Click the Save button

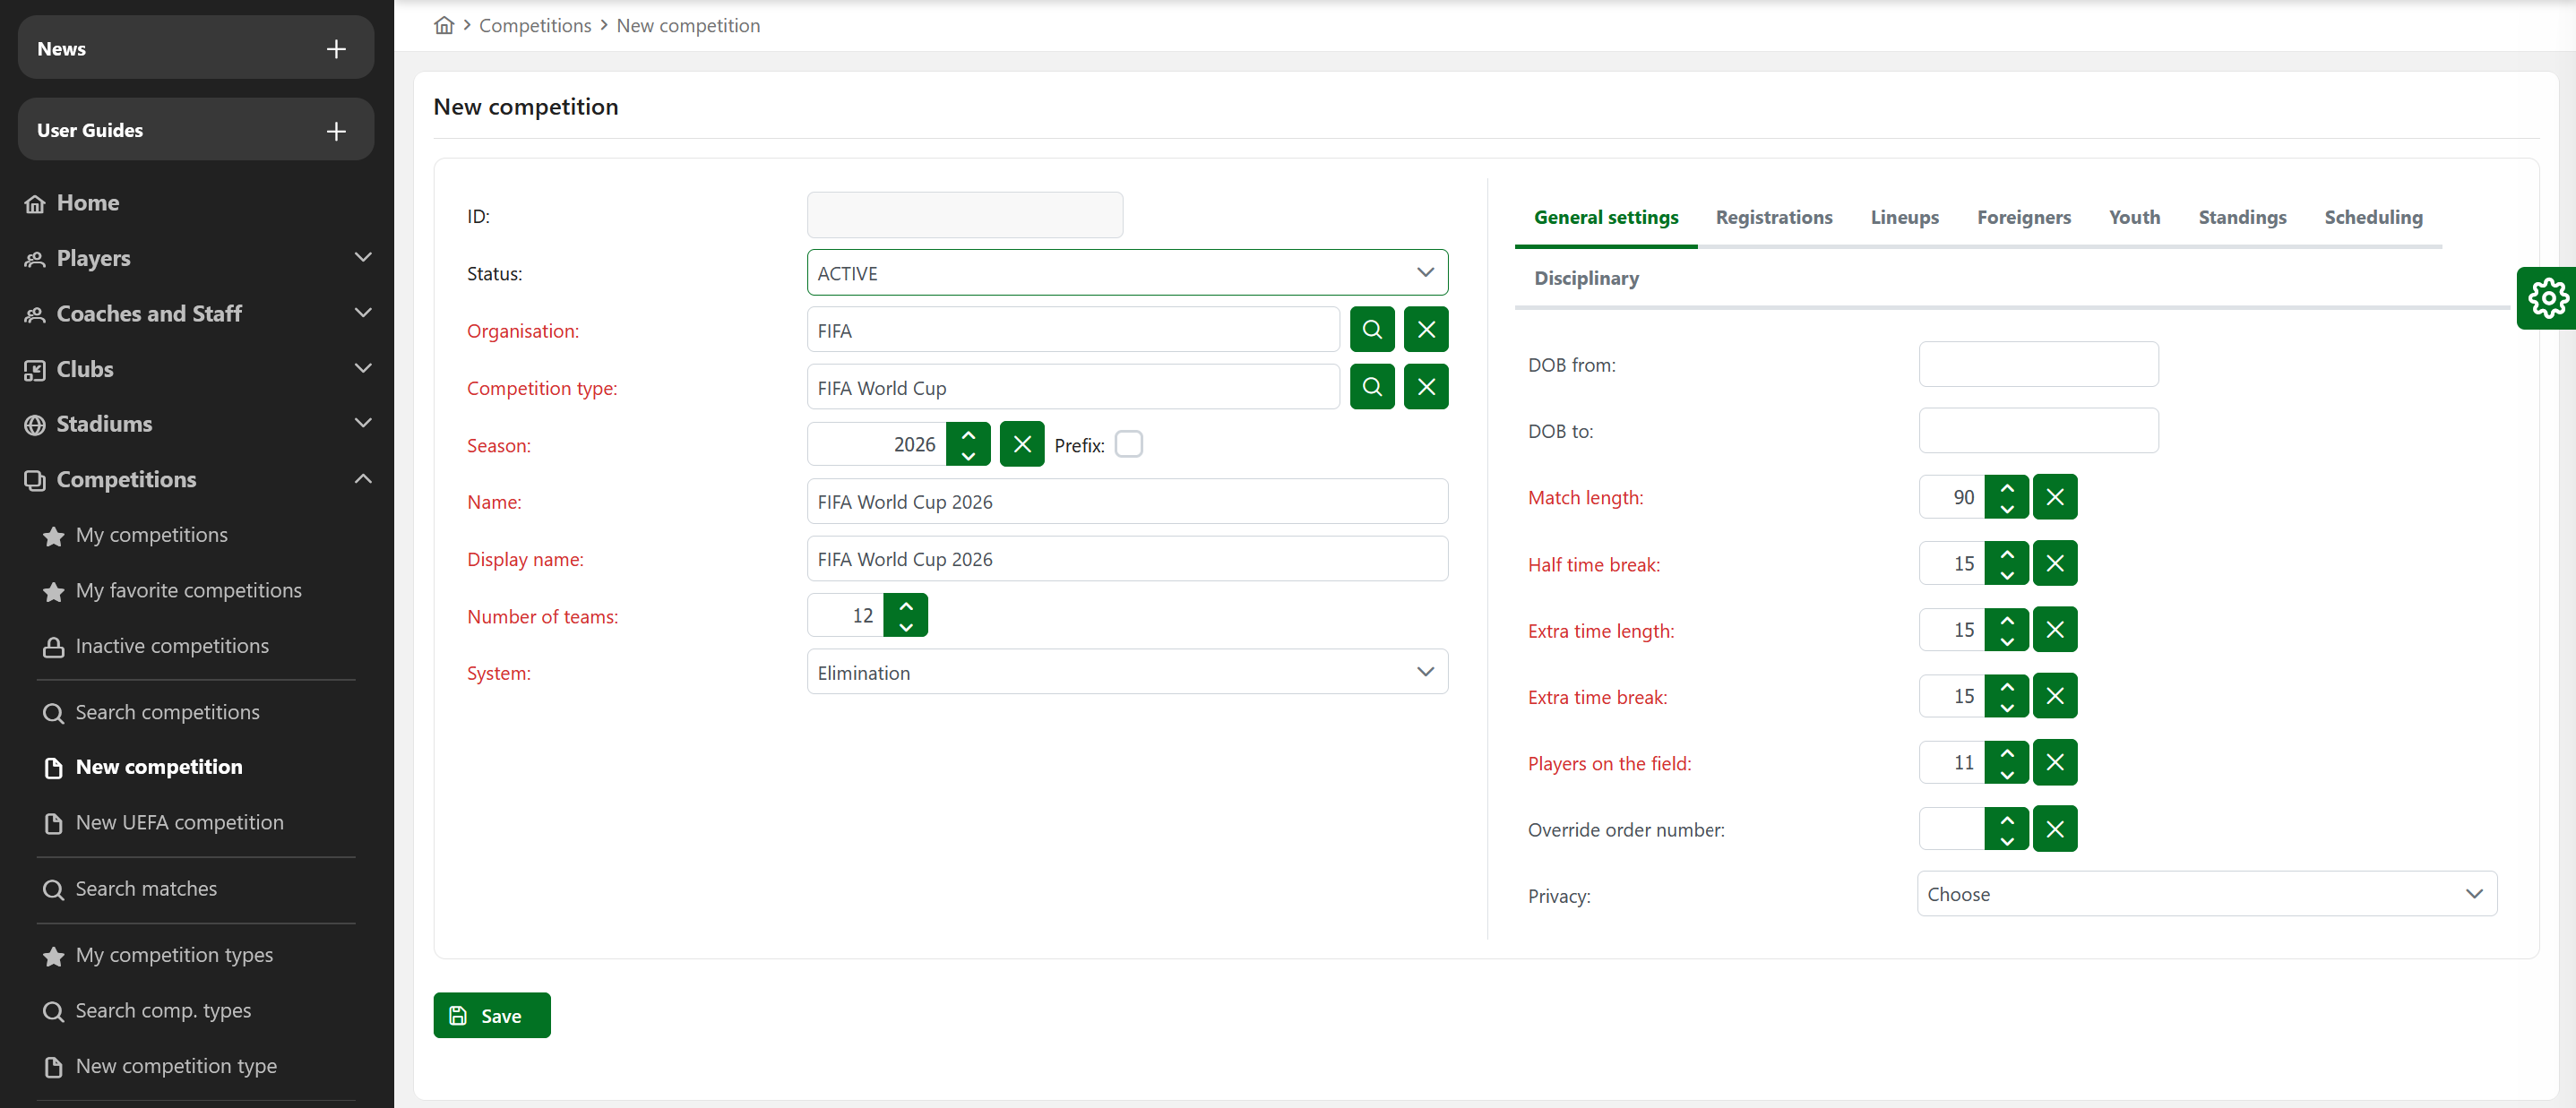click(491, 1015)
